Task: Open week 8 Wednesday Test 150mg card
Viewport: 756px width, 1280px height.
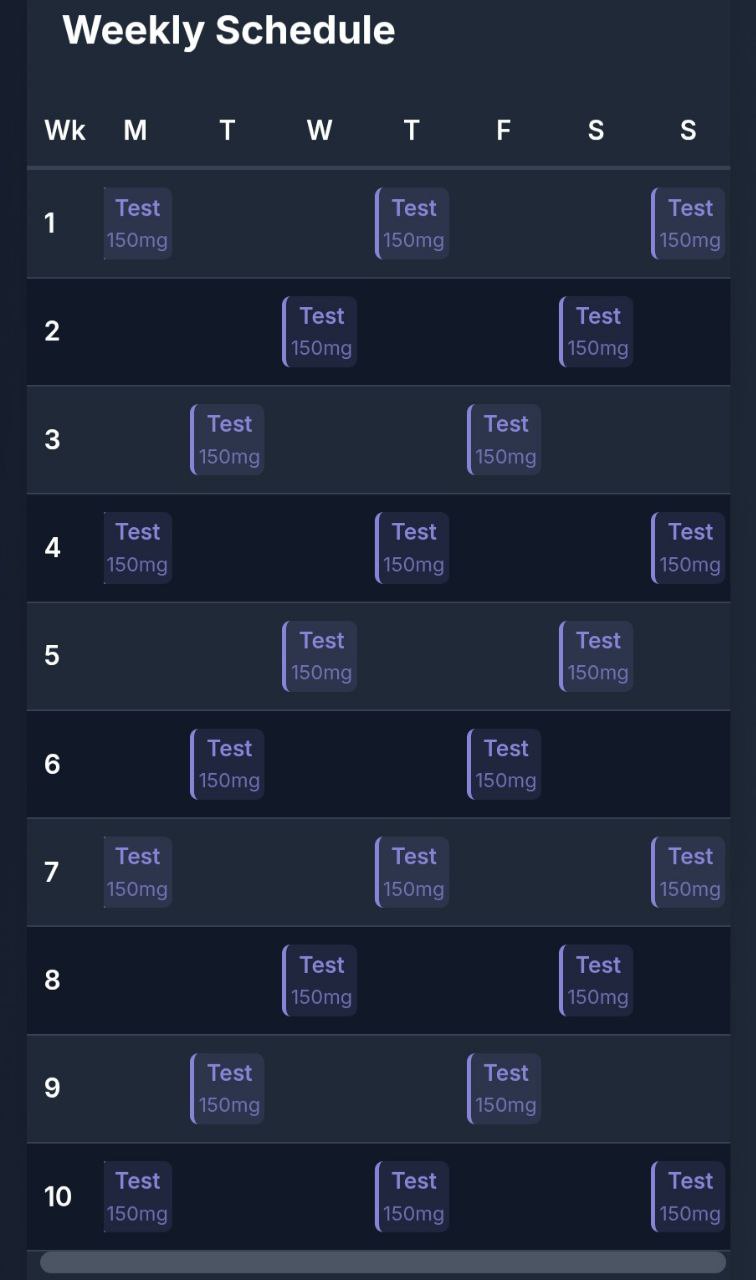Action: coord(320,980)
